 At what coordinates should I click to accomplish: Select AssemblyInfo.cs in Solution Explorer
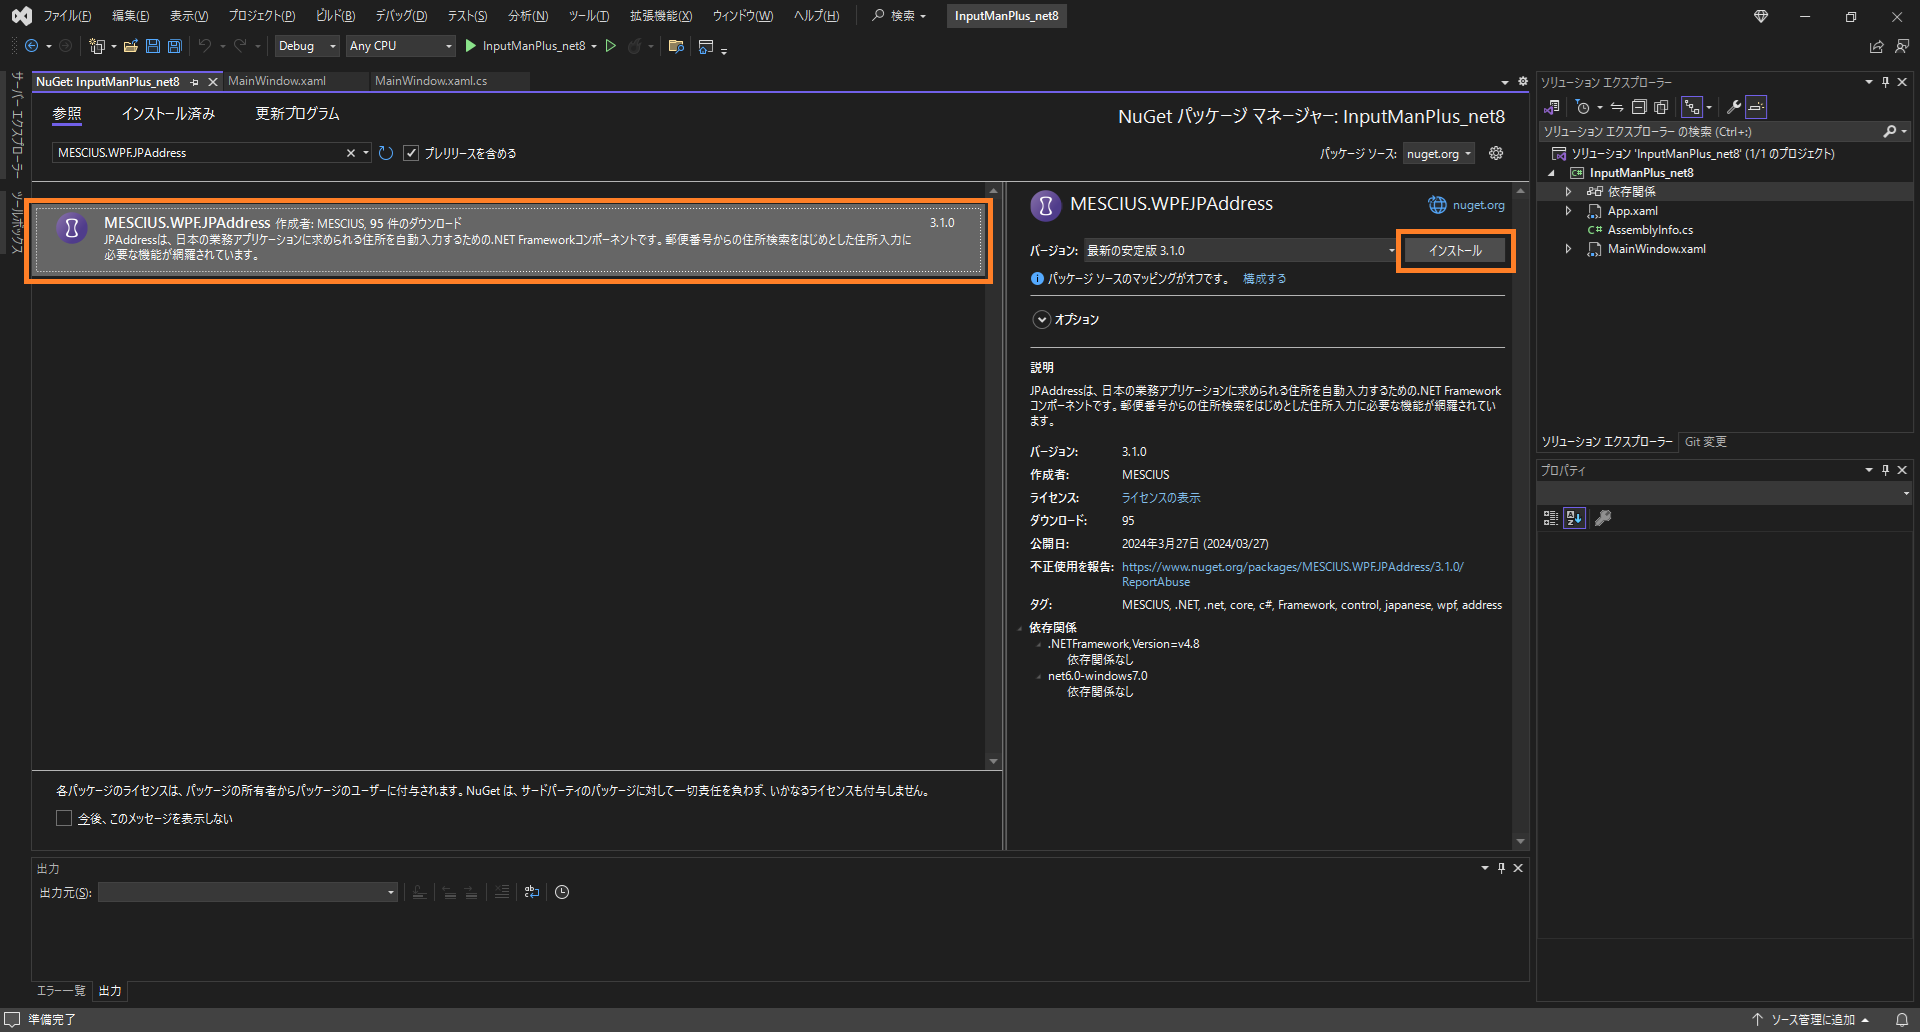[1650, 230]
